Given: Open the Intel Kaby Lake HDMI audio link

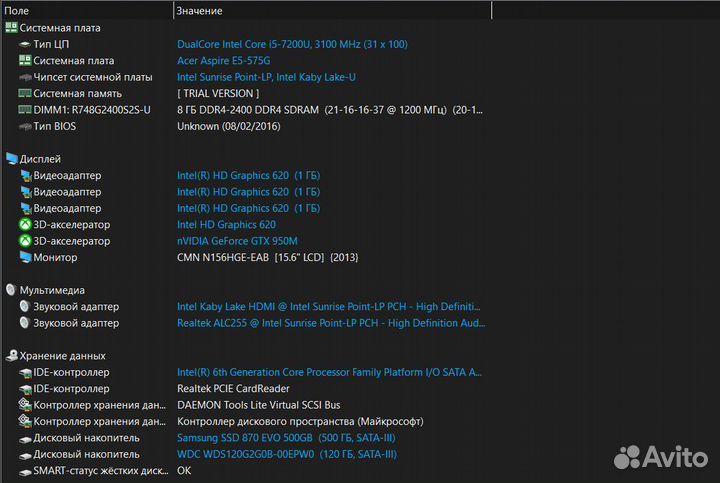Looking at the screenshot, I should (x=329, y=306).
